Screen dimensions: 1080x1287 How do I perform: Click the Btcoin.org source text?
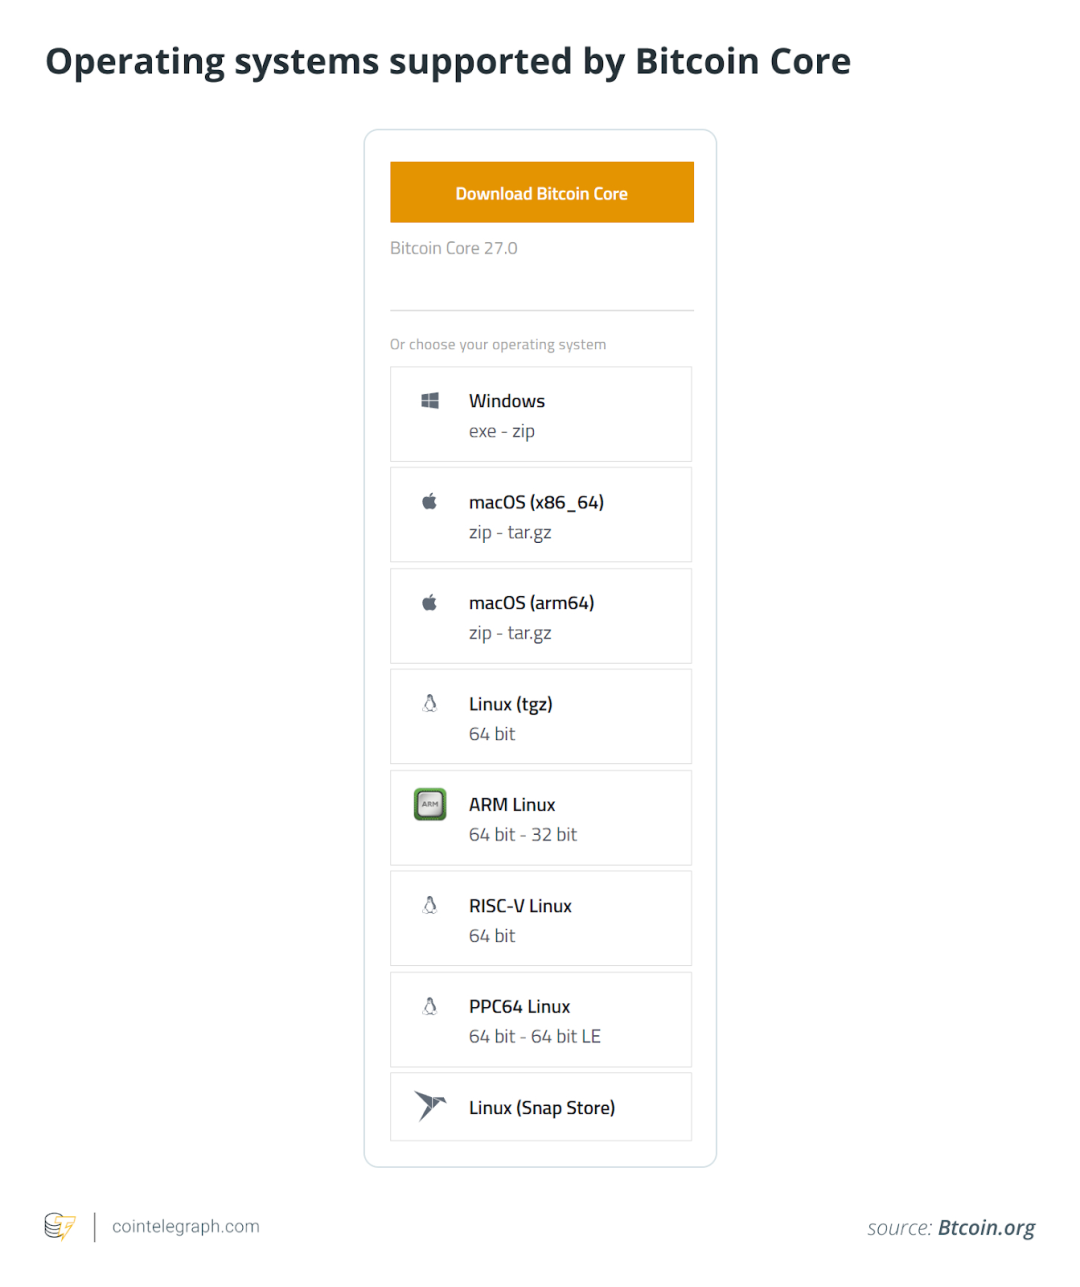click(986, 1228)
